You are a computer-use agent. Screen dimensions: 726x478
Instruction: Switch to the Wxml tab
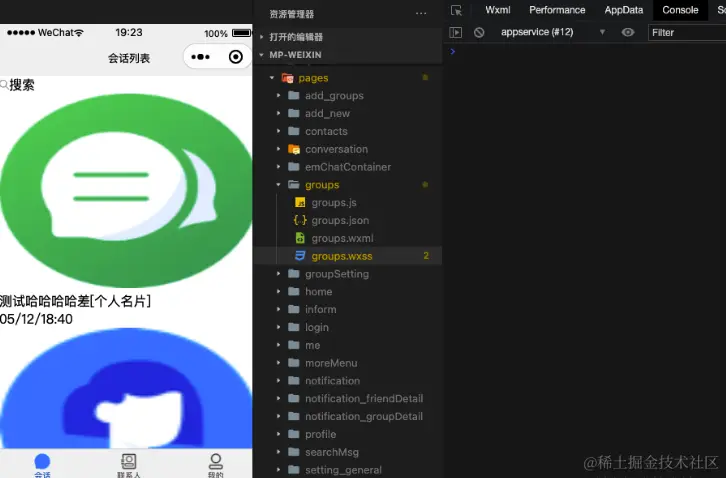[498, 10]
